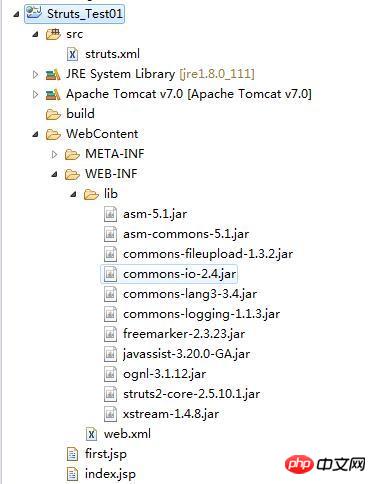Click the struts2-core jar file icon
376x484 pixels.
point(110,394)
